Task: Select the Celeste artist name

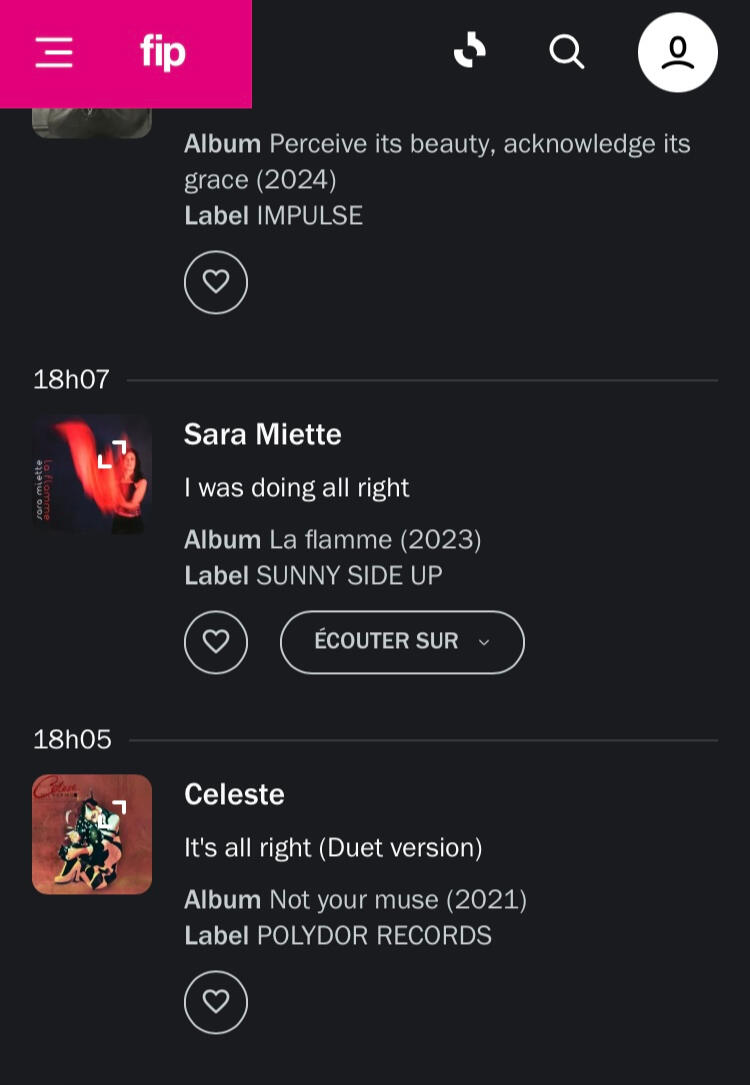Action: tap(234, 794)
